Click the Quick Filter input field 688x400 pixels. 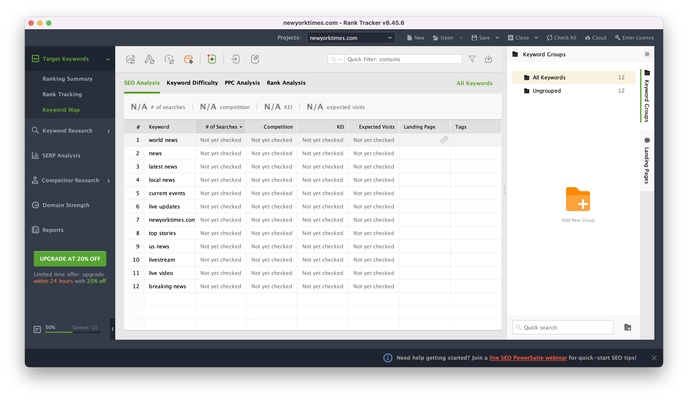click(x=403, y=59)
